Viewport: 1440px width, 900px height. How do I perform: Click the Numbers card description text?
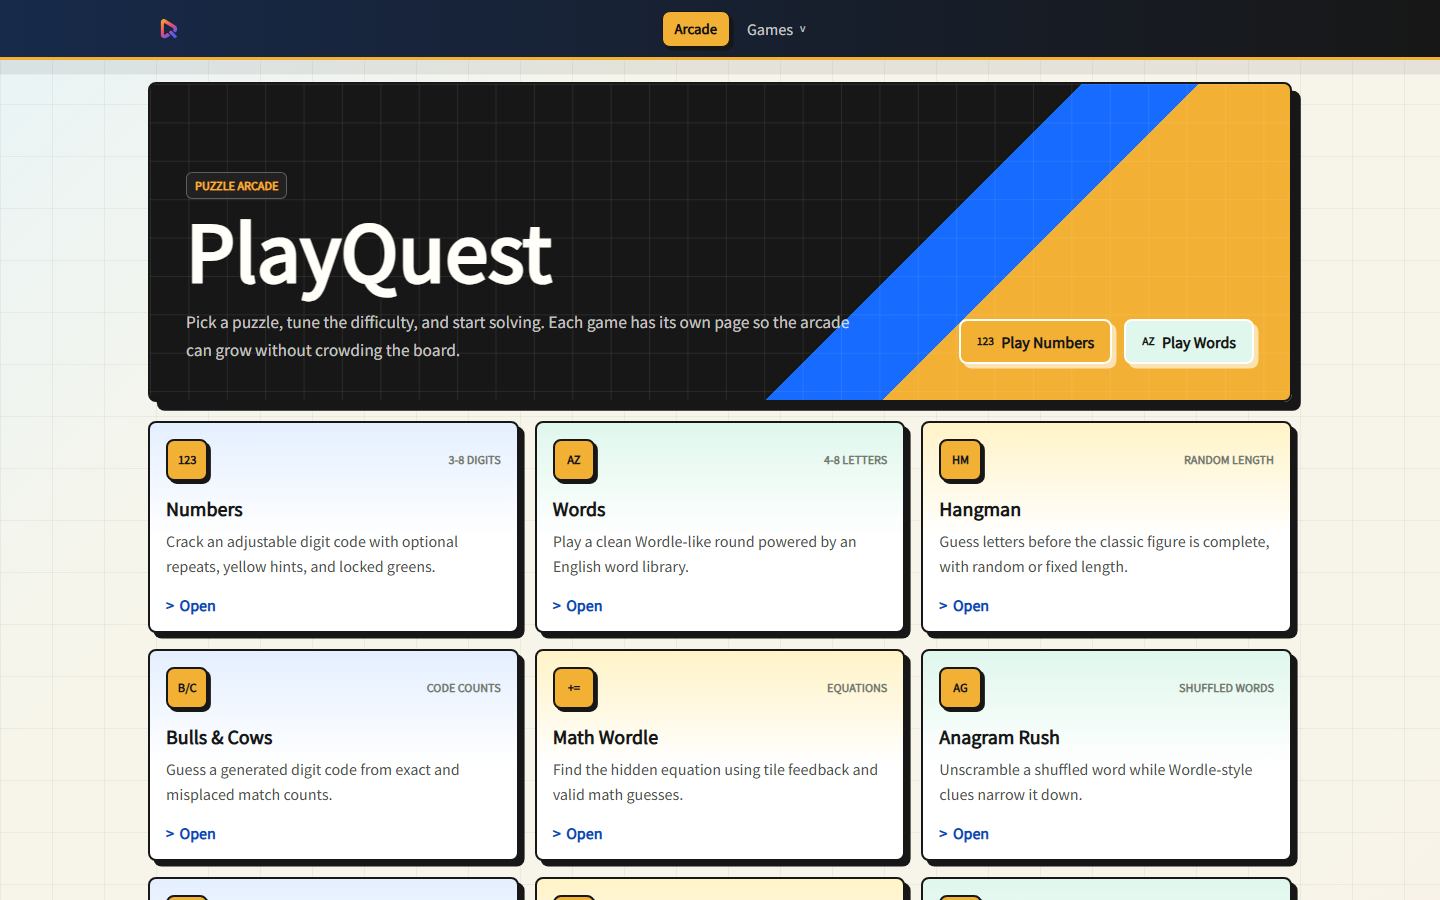pyautogui.click(x=312, y=554)
